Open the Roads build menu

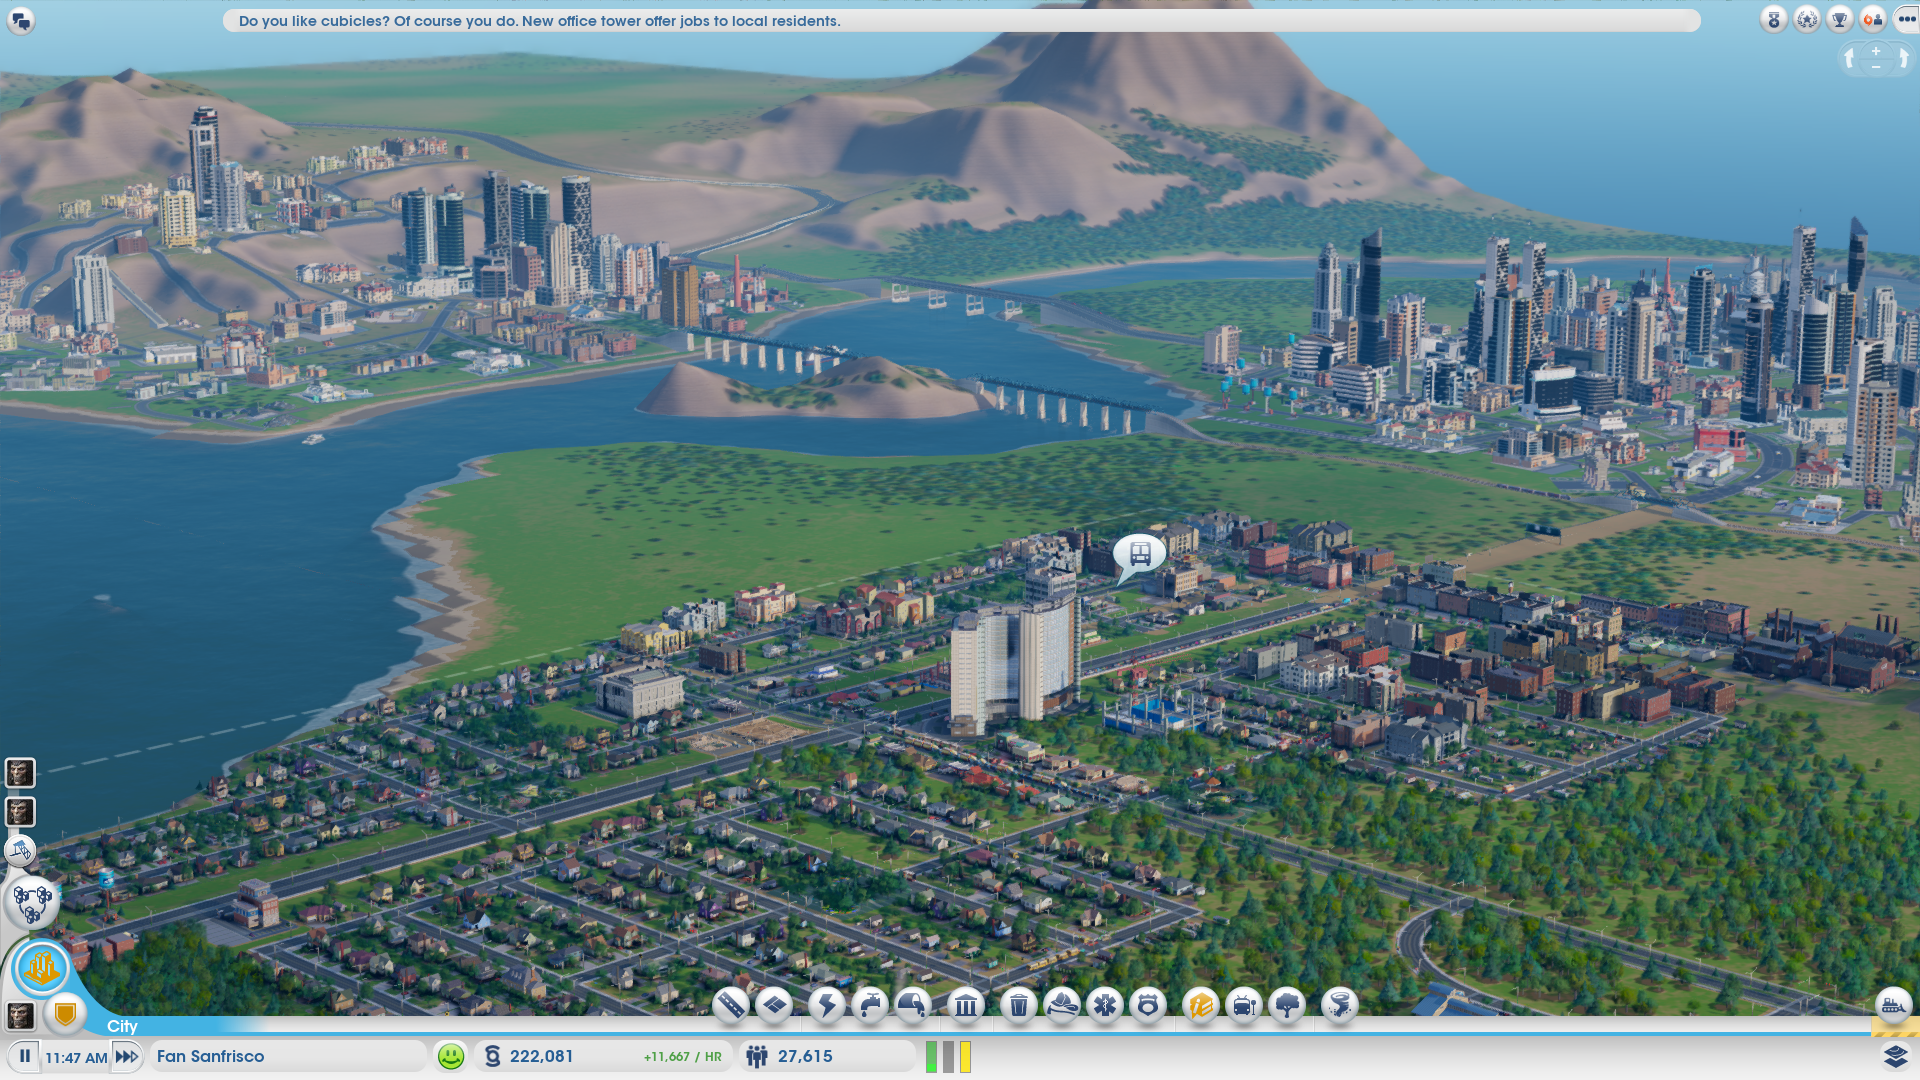coord(731,1004)
